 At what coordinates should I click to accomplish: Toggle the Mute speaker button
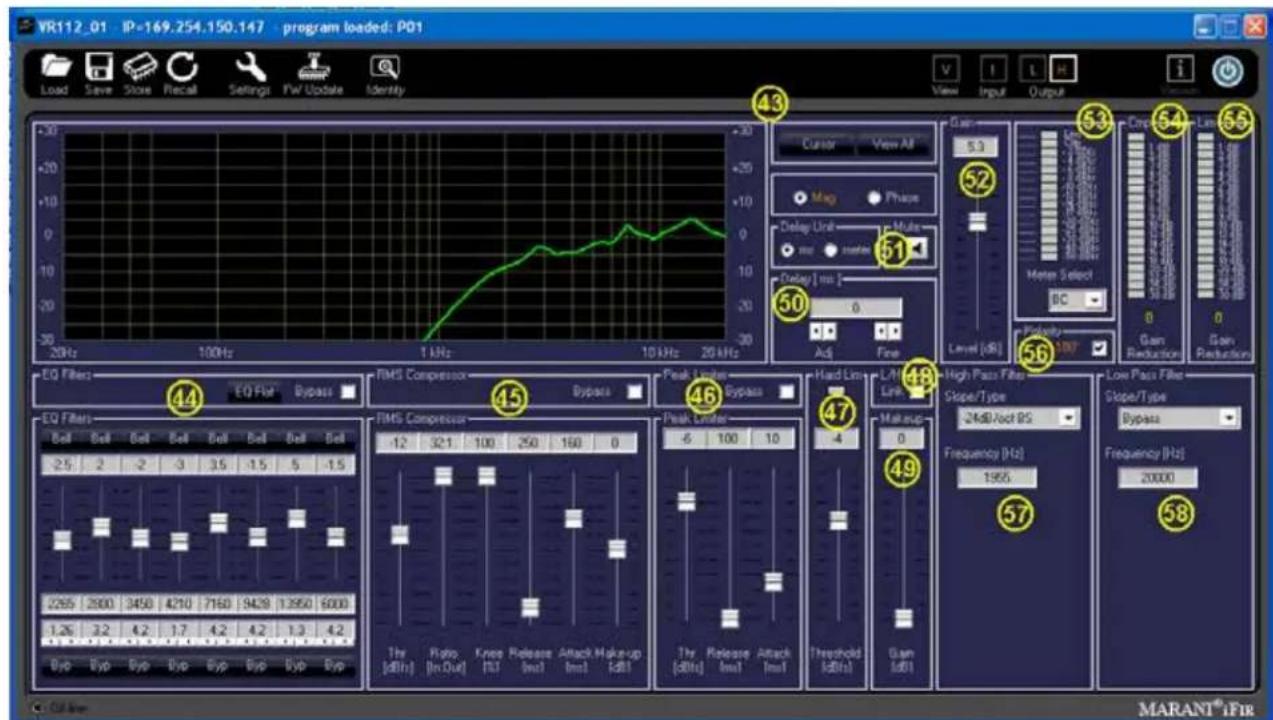tap(916, 250)
